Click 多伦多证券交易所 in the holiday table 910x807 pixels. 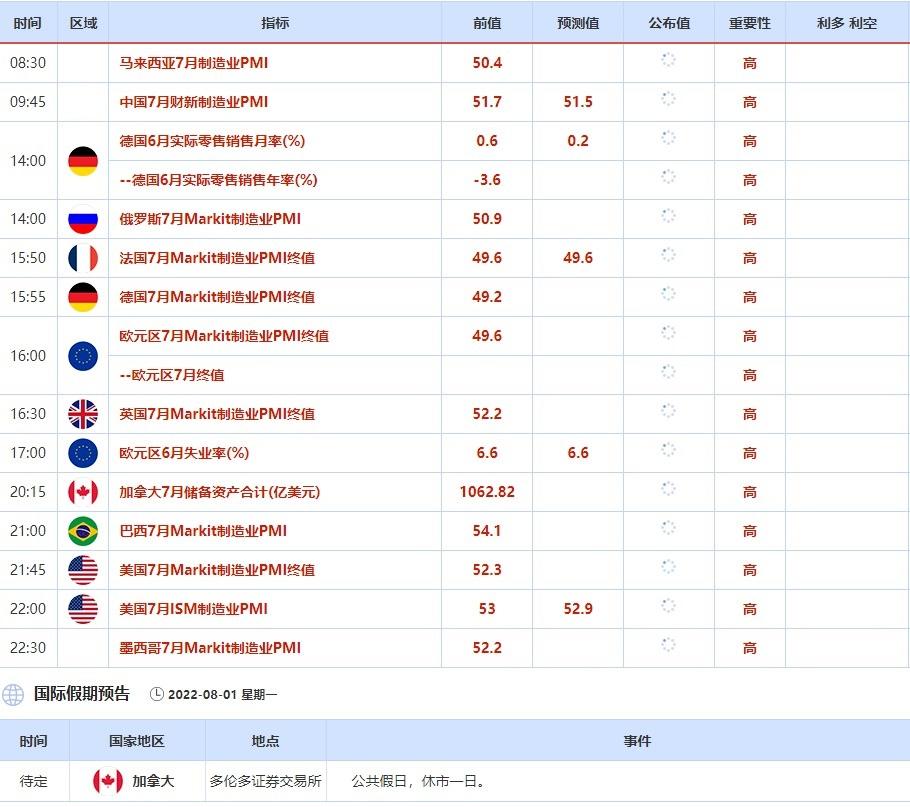pos(265,781)
